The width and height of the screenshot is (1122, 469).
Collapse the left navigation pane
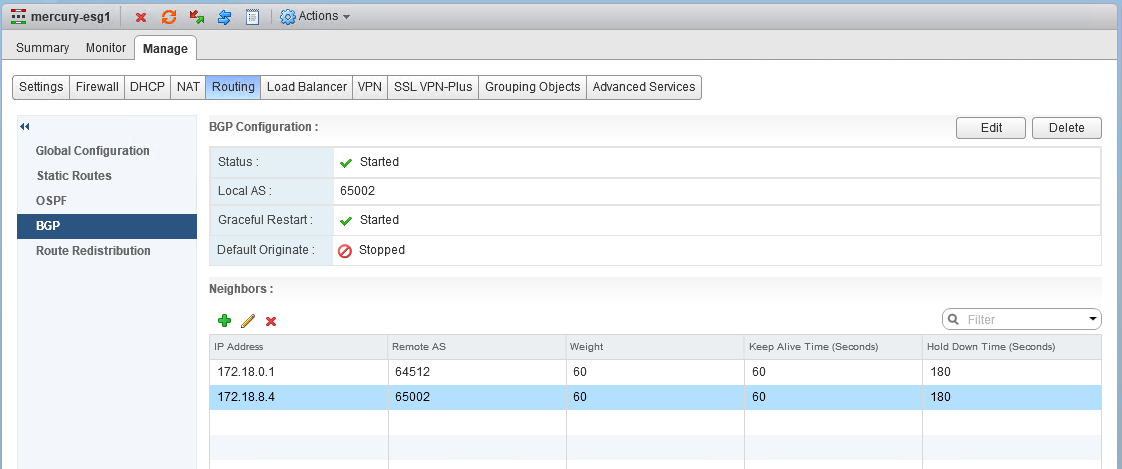pyautogui.click(x=25, y=127)
